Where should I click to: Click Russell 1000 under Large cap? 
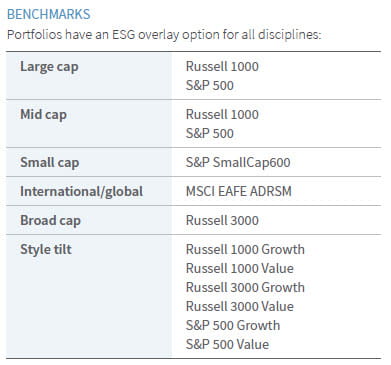pos(222,66)
